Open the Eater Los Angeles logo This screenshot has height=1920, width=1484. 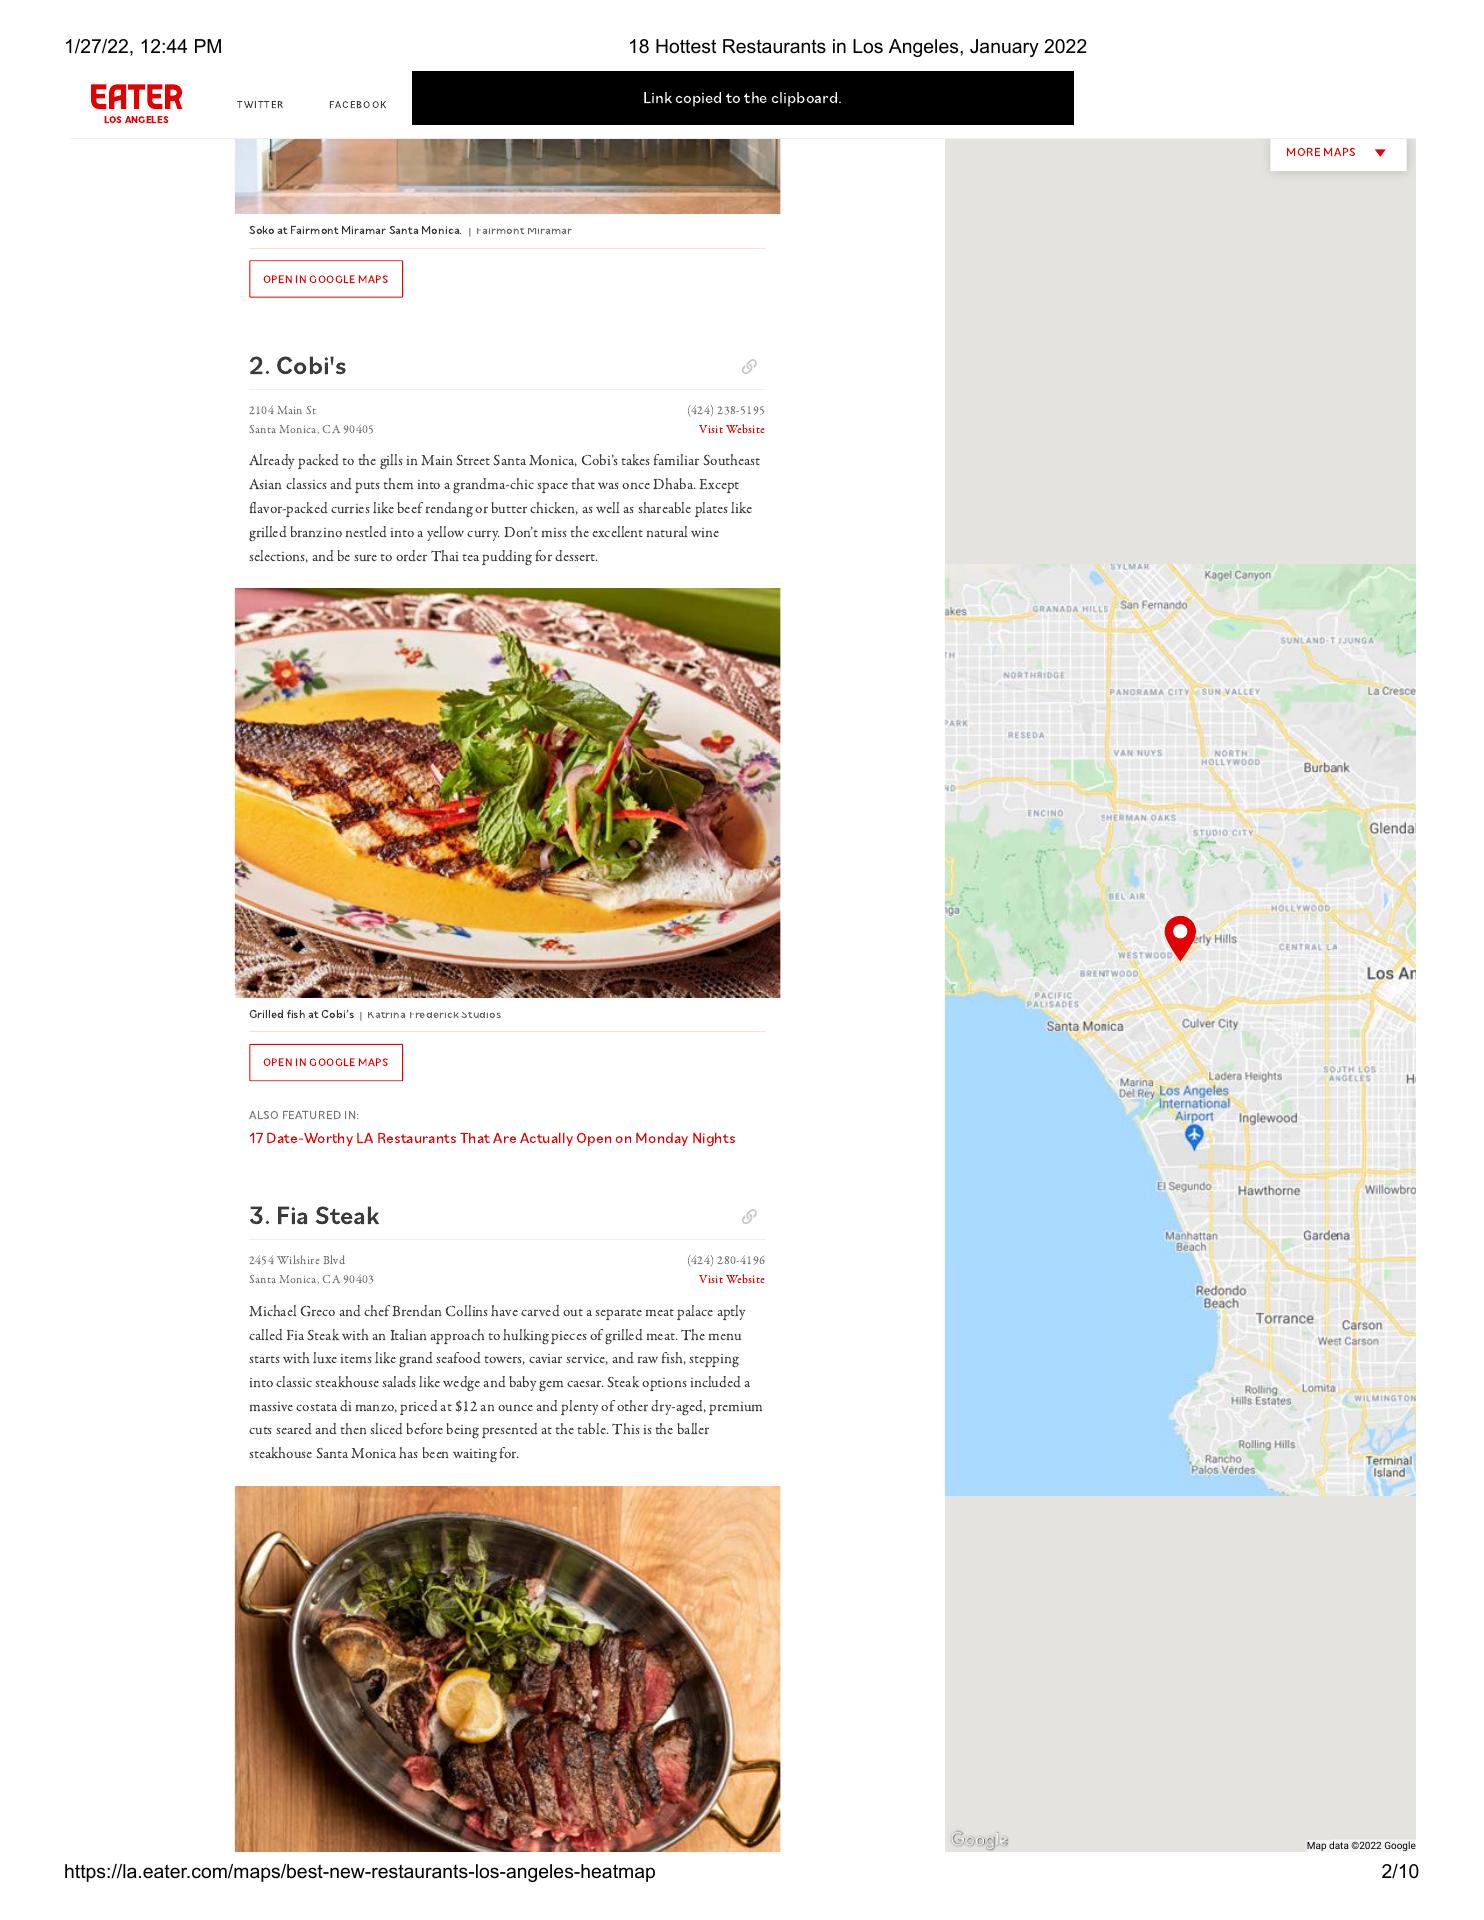(x=136, y=104)
